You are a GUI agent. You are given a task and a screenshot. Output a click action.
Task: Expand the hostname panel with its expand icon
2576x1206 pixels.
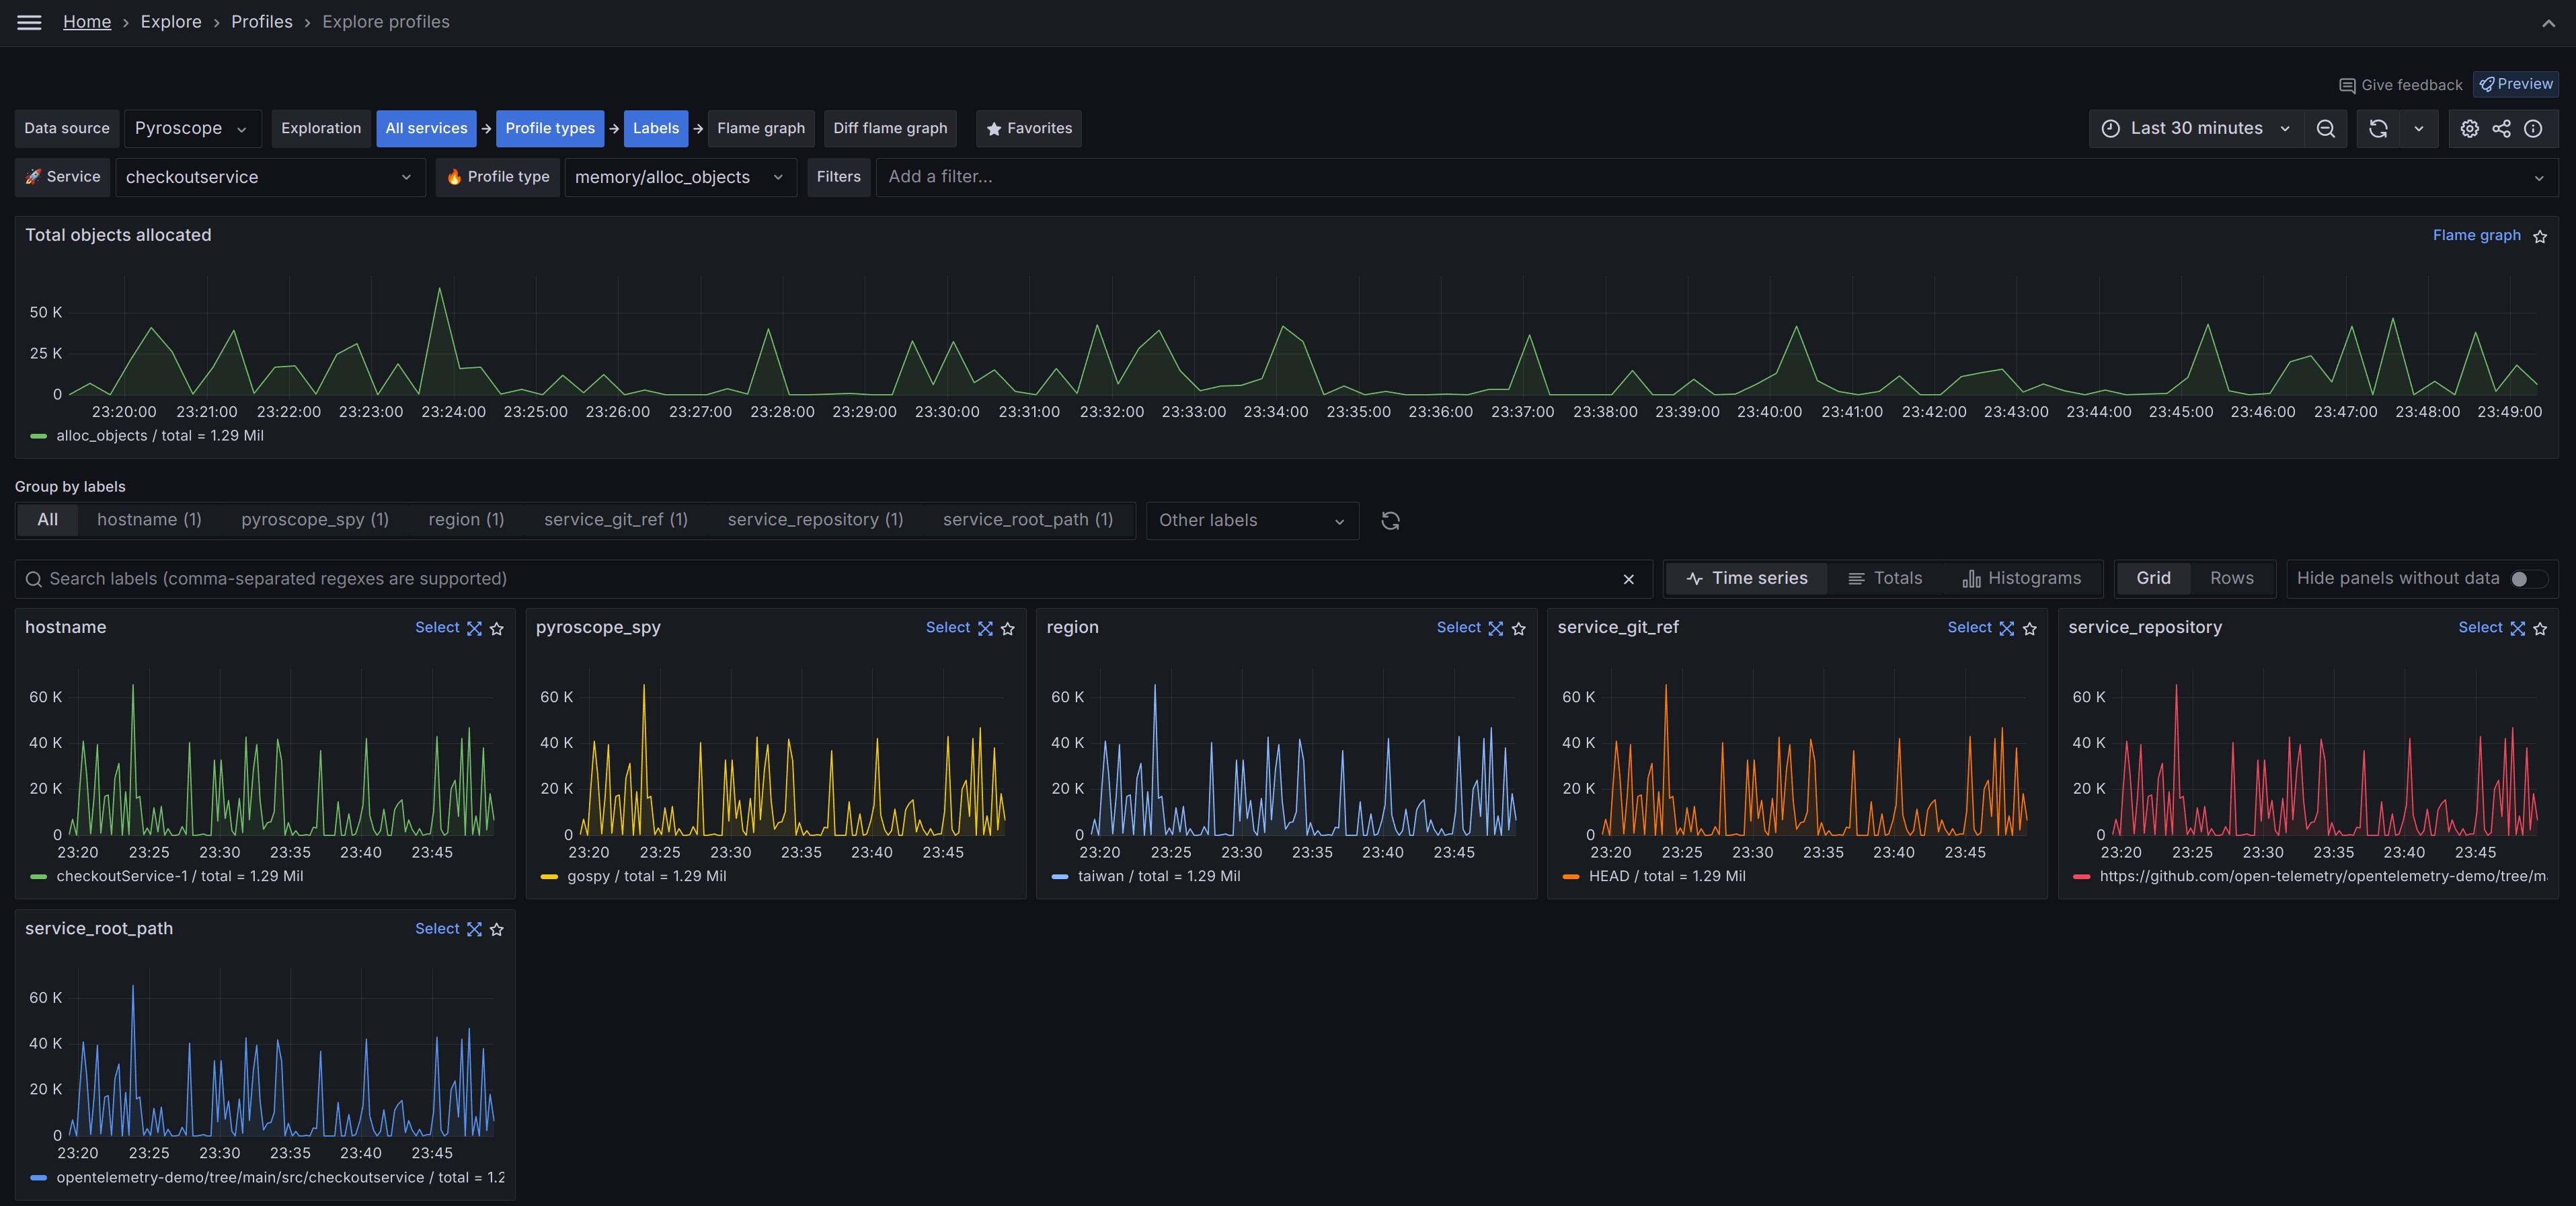click(474, 629)
